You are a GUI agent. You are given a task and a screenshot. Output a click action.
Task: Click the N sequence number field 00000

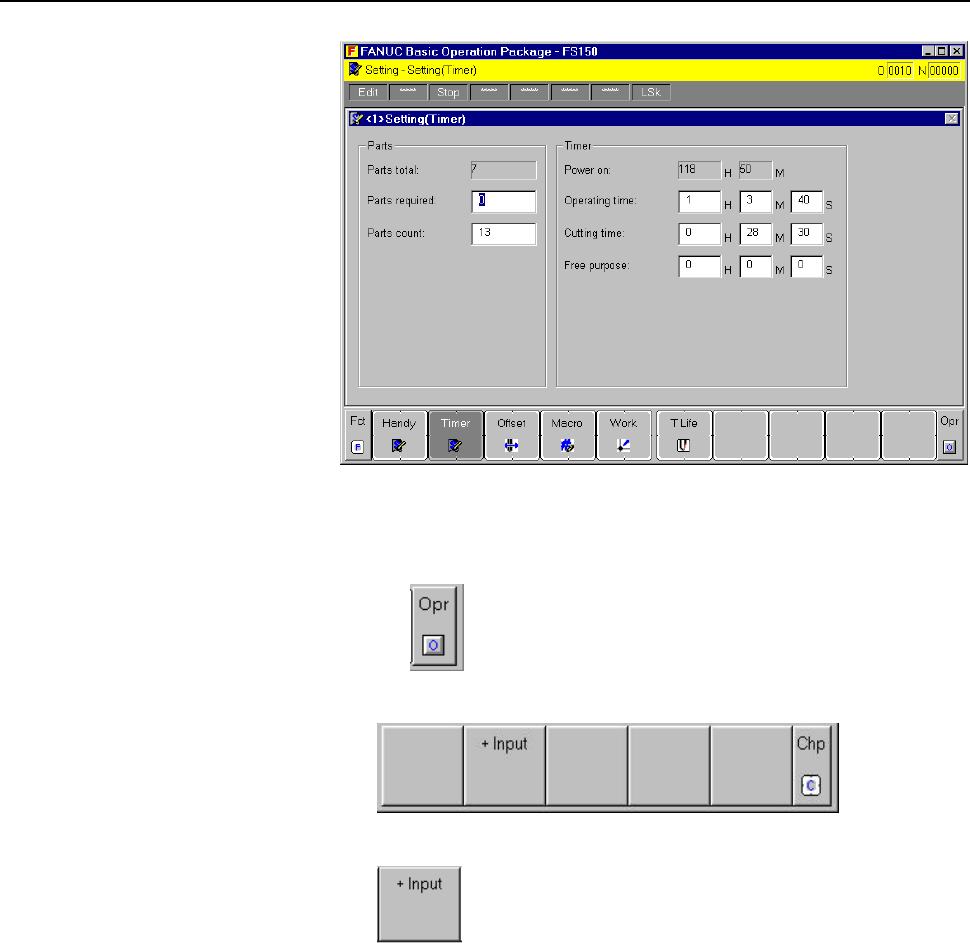pyautogui.click(x=944, y=71)
